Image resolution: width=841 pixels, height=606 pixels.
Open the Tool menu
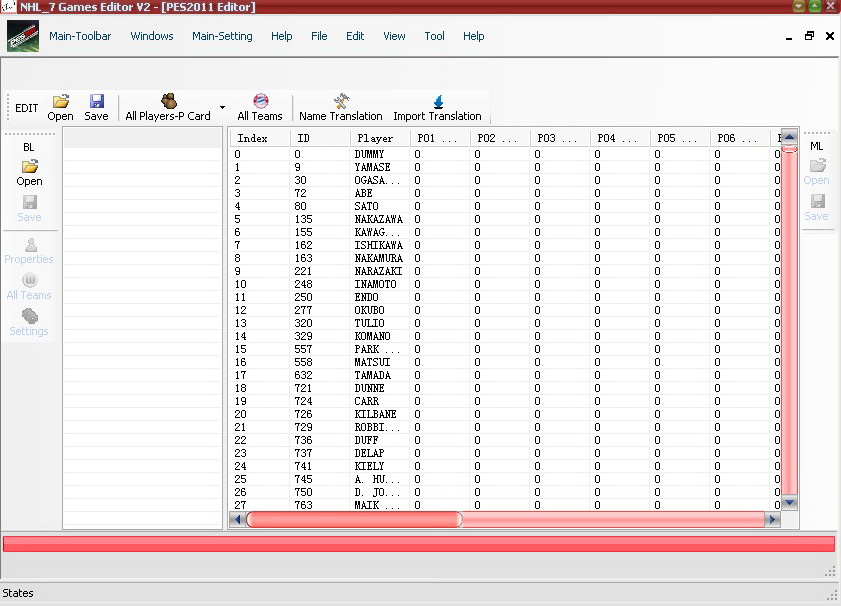434,36
